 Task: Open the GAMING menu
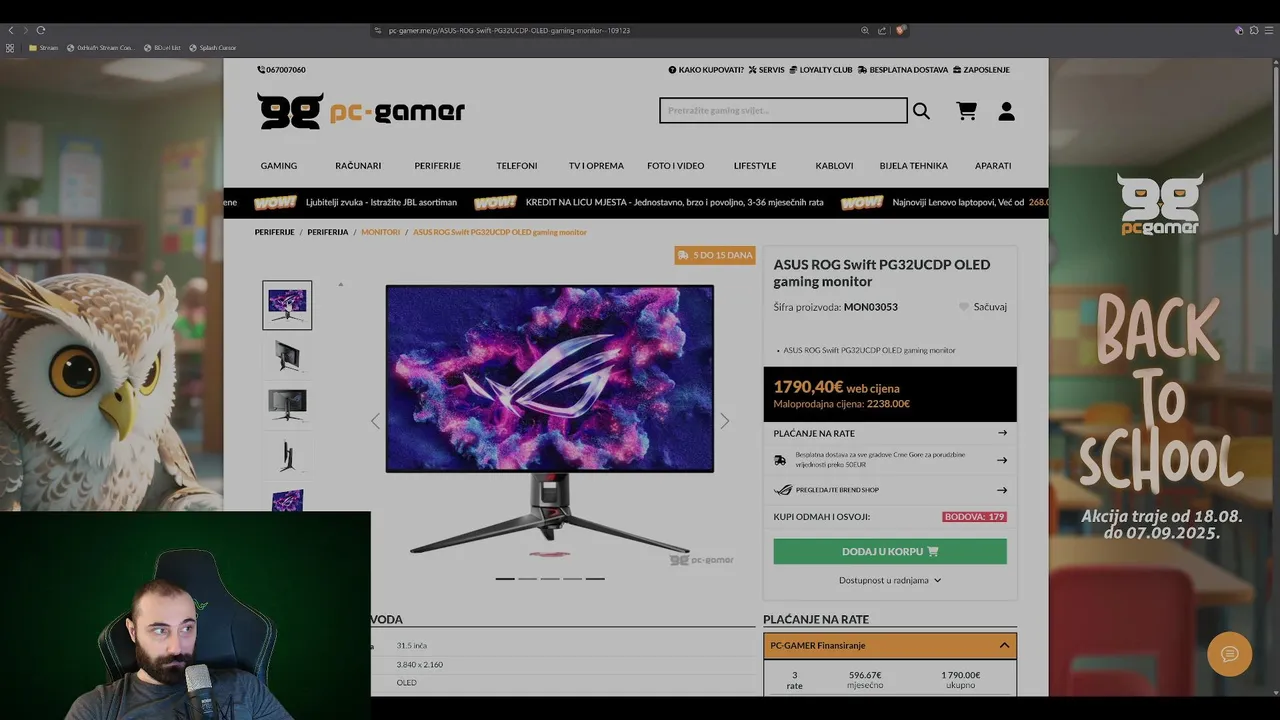[x=279, y=166]
